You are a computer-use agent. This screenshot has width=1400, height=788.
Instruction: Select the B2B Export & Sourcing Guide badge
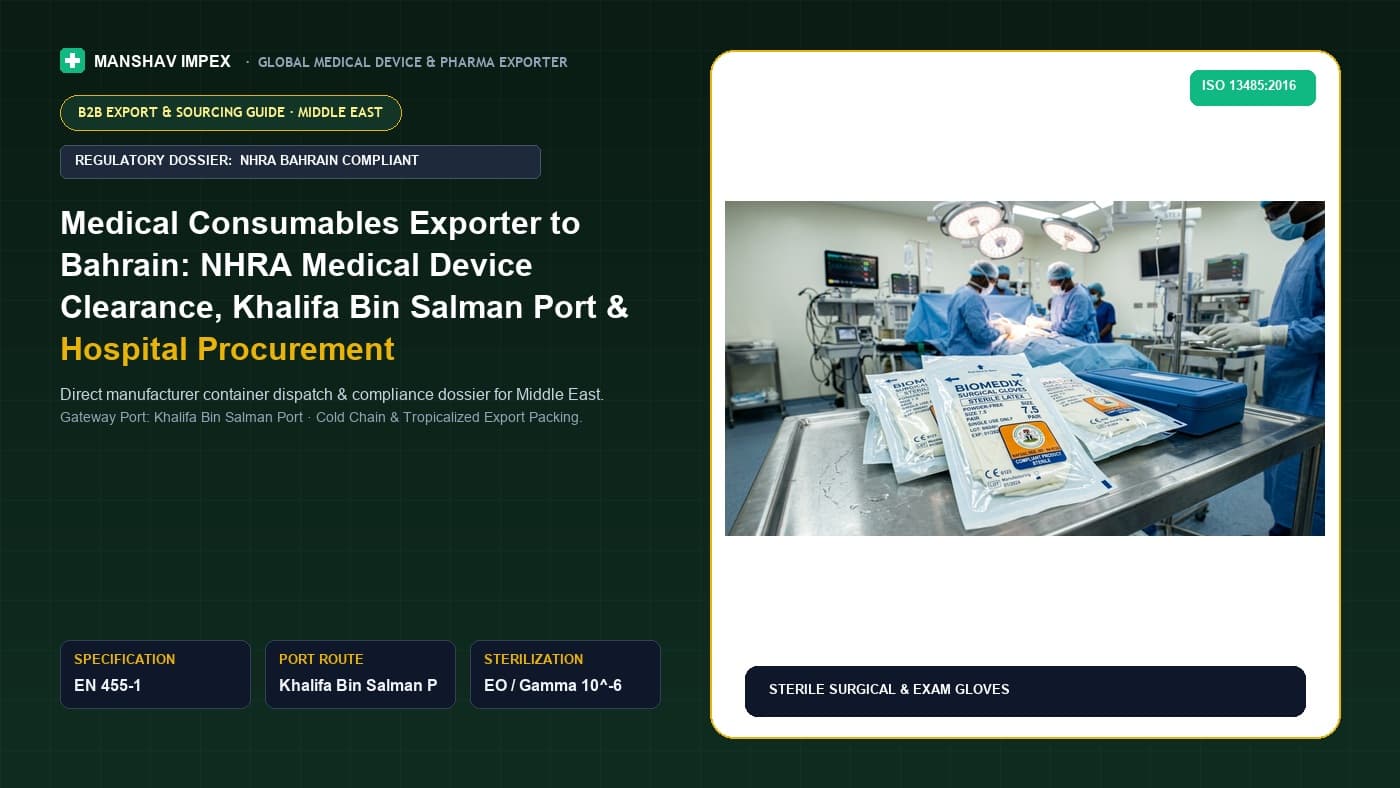(x=231, y=113)
